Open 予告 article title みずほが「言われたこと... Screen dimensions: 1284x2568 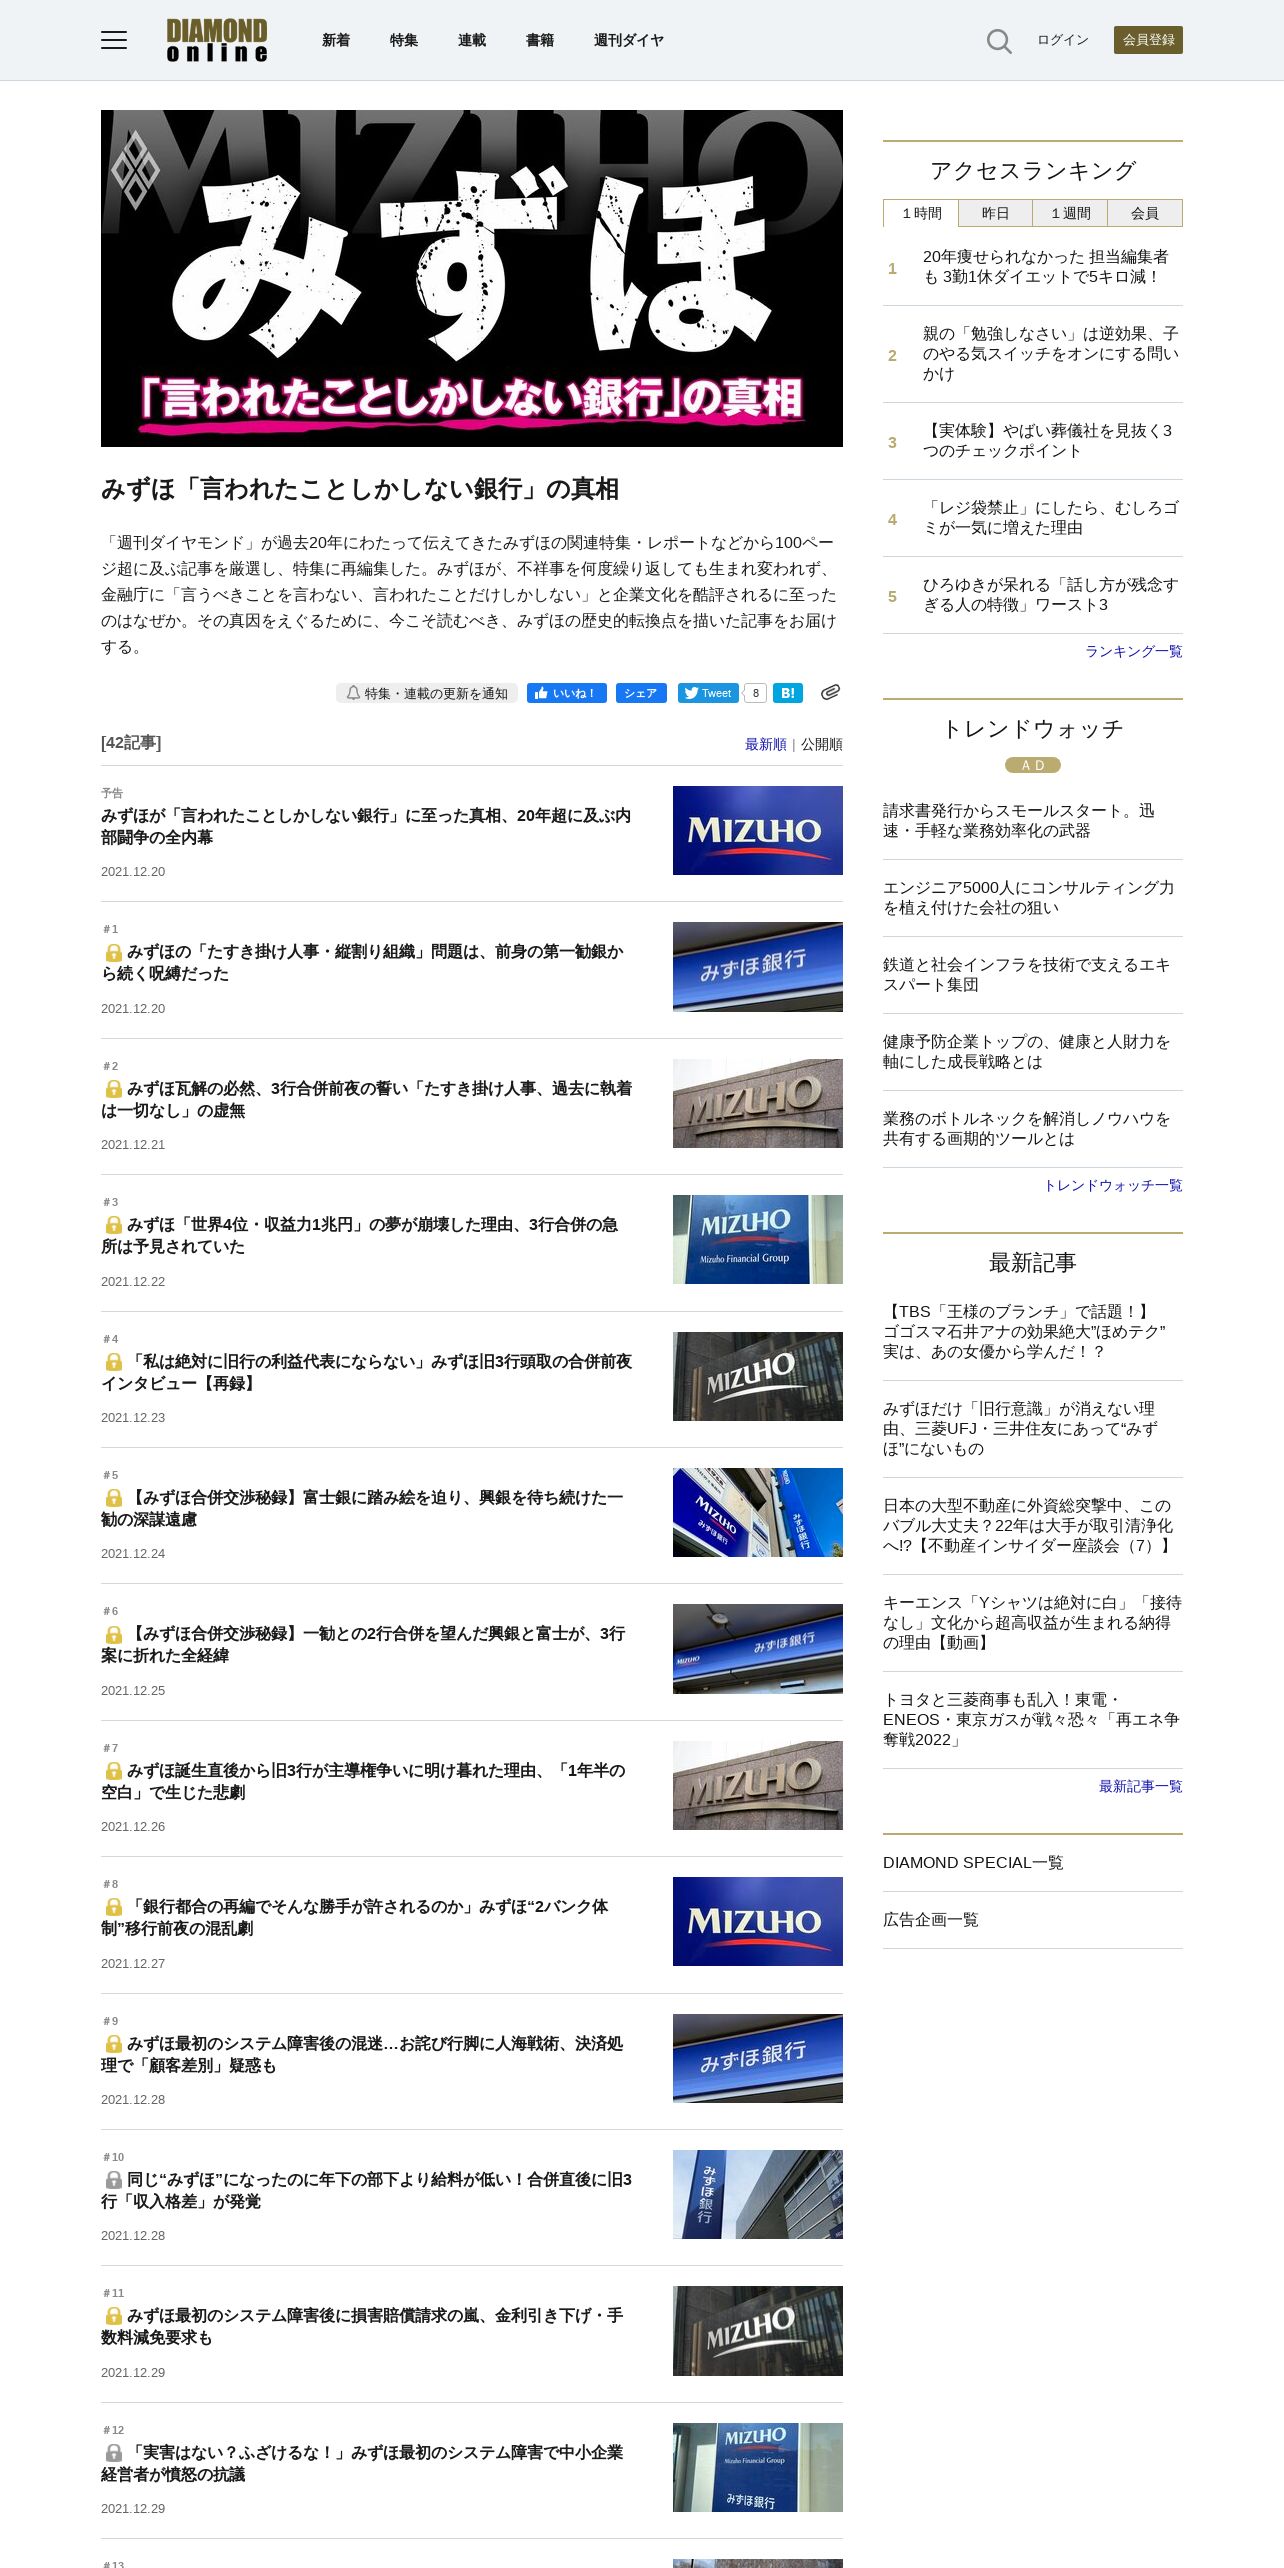click(366, 827)
